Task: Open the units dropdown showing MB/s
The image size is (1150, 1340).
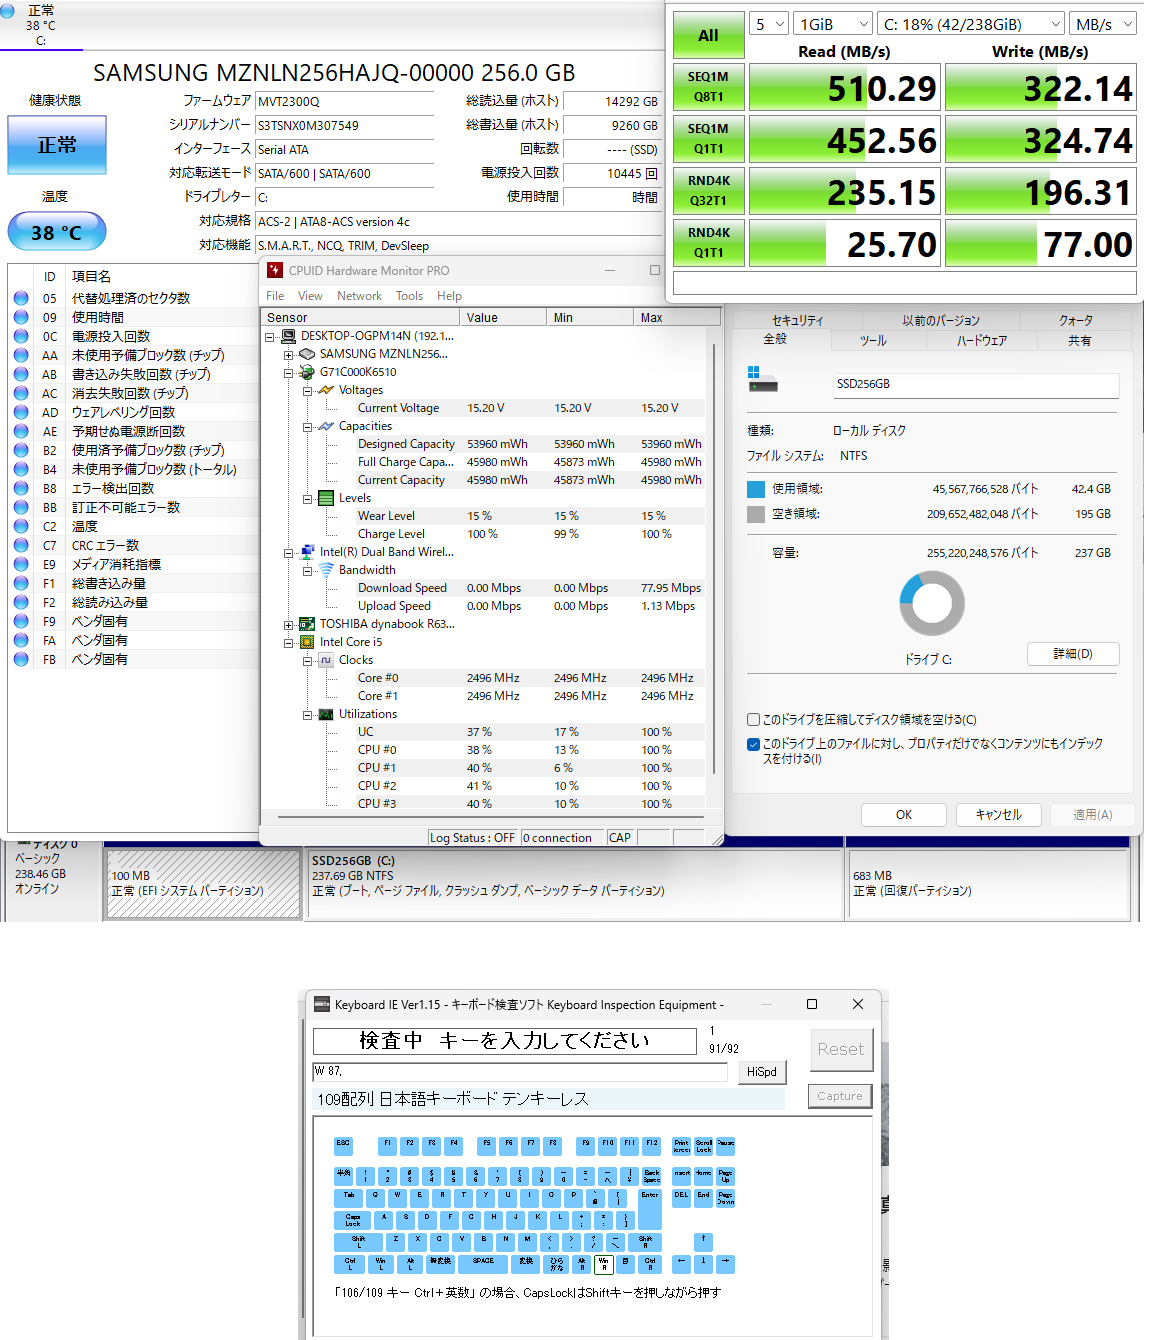Action: [x=1103, y=24]
